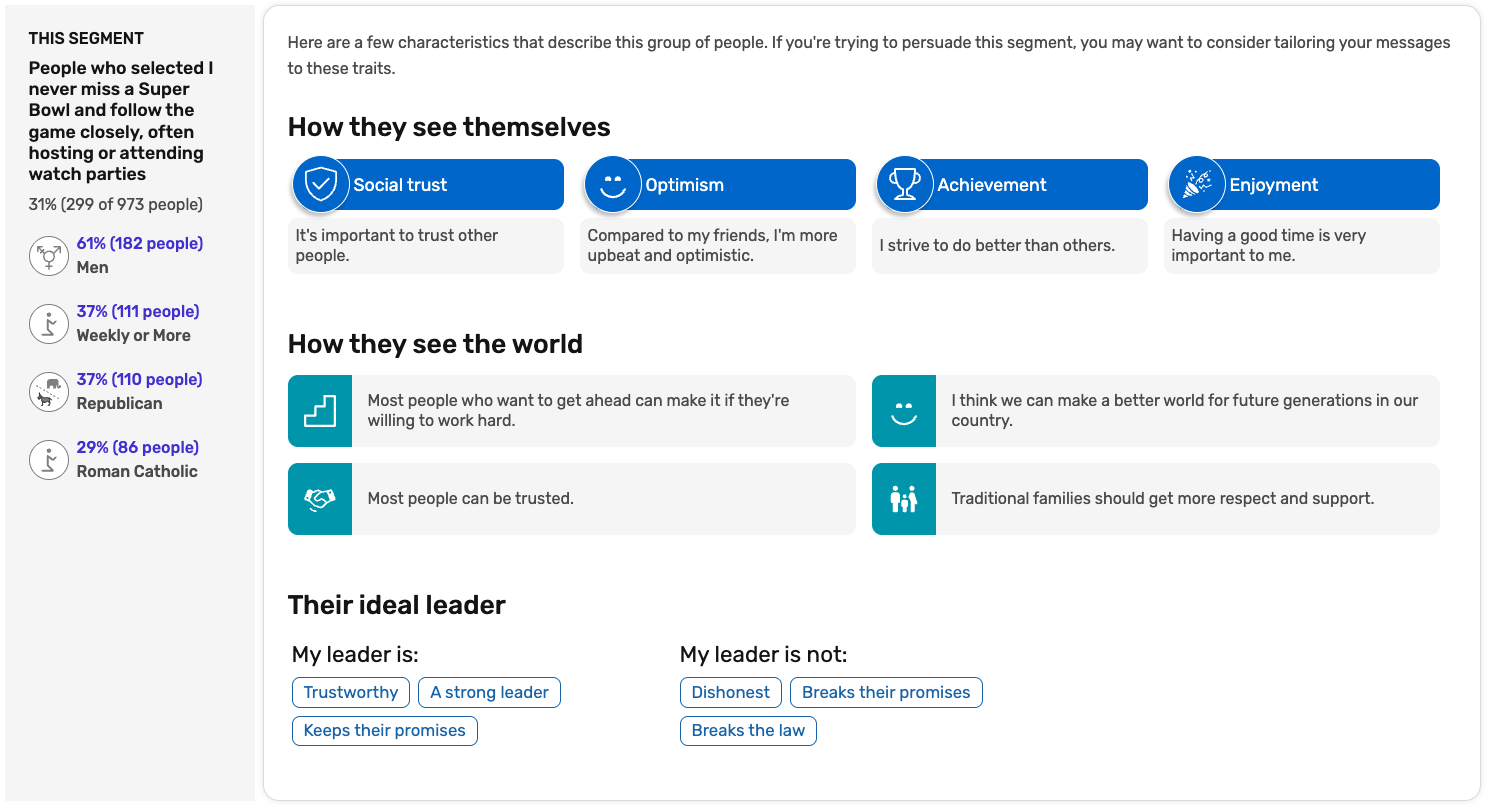This screenshot has width=1488, height=806.
Task: Click the kneeling person icon beside Roman Catholic
Action: [48, 460]
